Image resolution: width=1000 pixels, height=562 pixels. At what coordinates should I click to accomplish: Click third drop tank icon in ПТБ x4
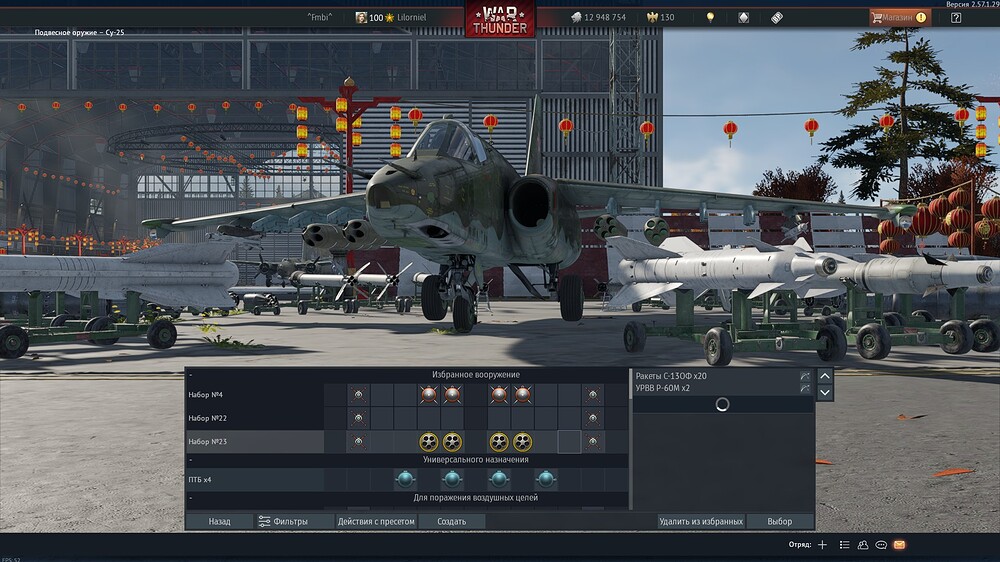[499, 479]
